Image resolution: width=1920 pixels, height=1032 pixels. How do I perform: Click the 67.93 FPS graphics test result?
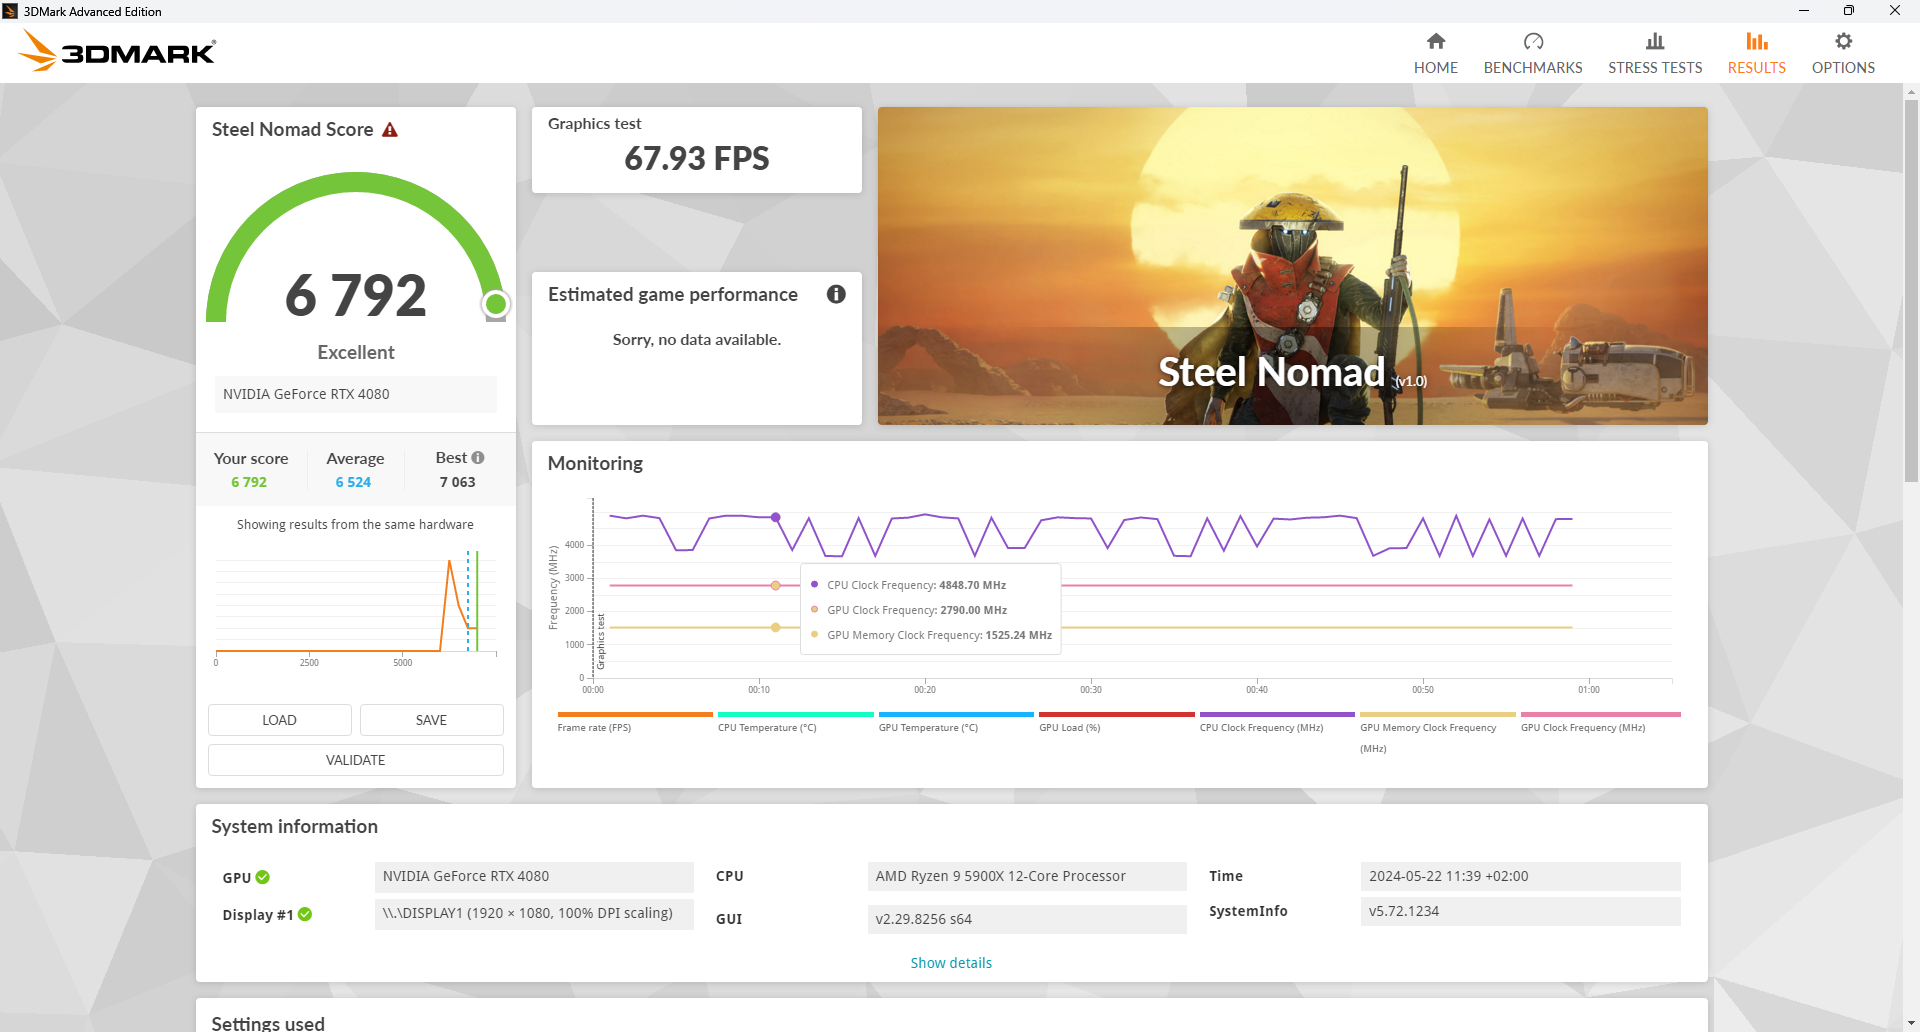tap(697, 159)
